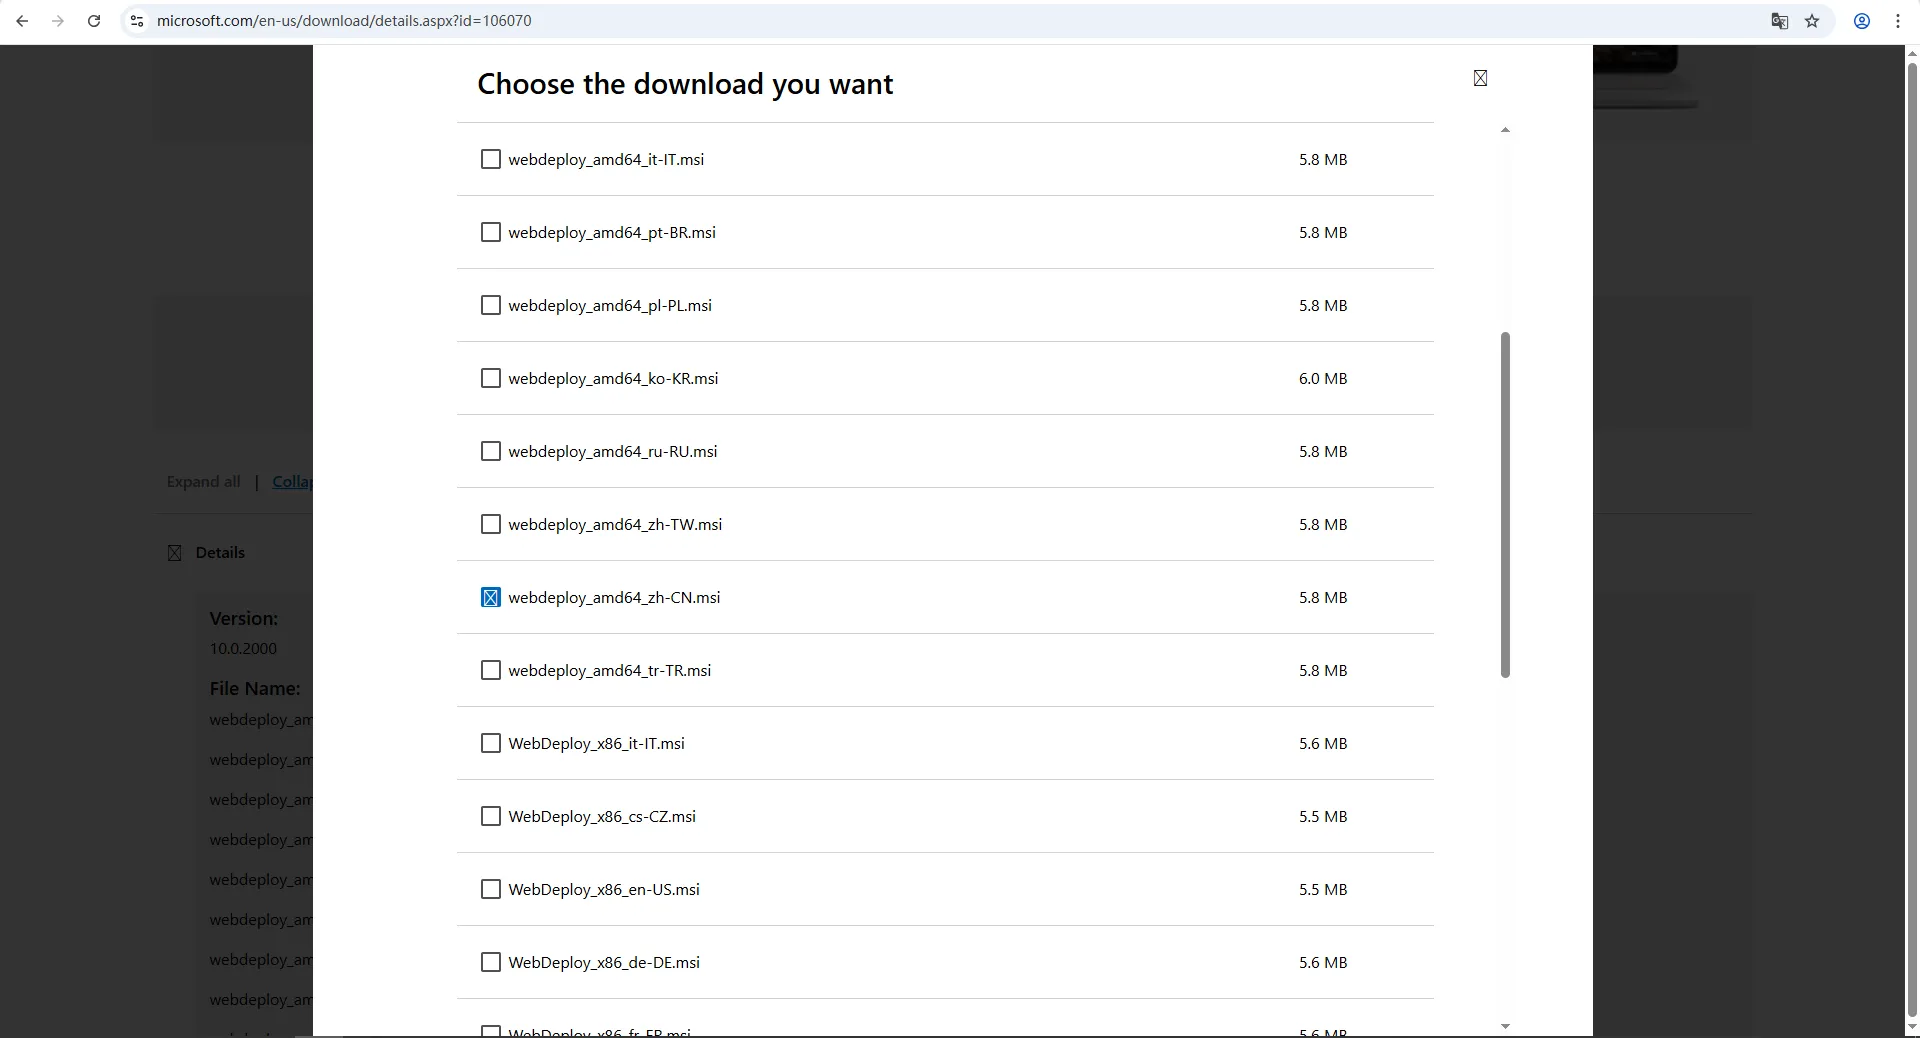Open site information icon in address bar

(137, 21)
